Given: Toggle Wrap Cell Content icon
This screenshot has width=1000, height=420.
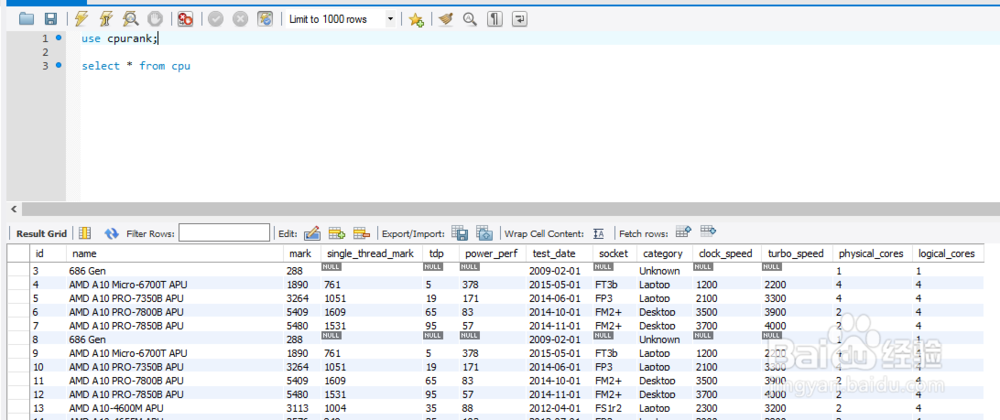Looking at the screenshot, I should [598, 234].
